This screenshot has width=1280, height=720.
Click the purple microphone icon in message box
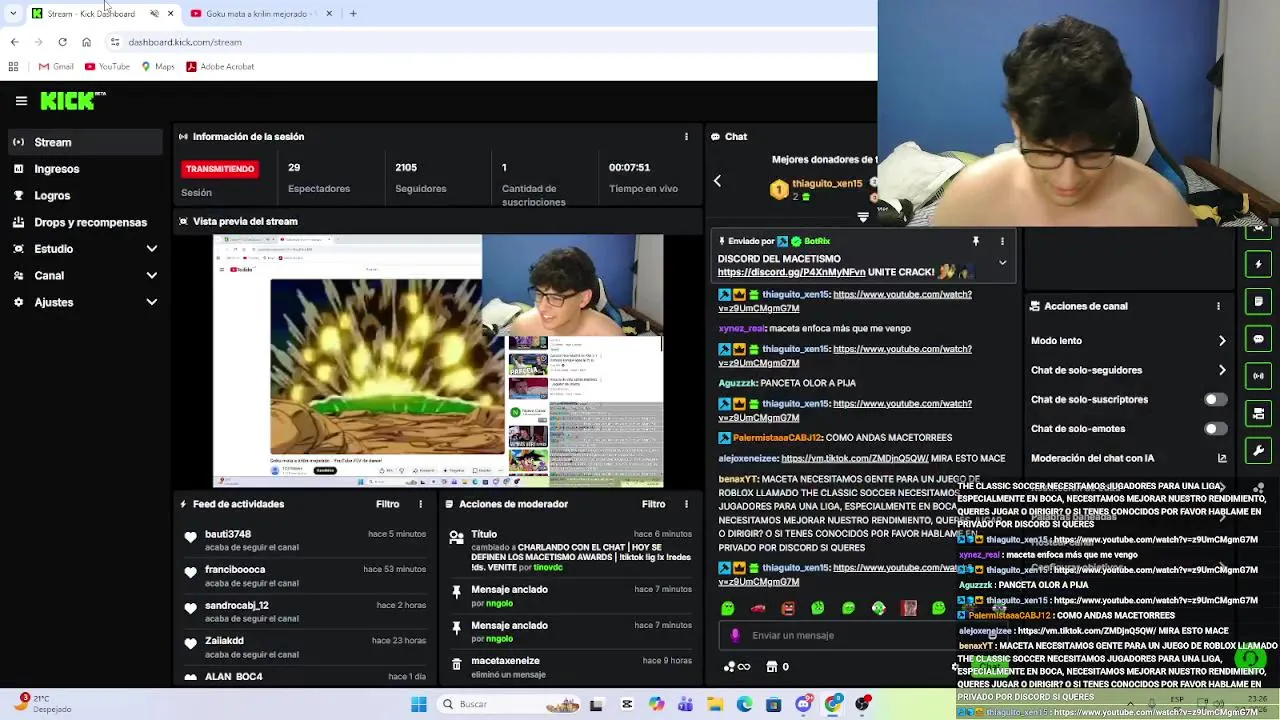click(735, 635)
